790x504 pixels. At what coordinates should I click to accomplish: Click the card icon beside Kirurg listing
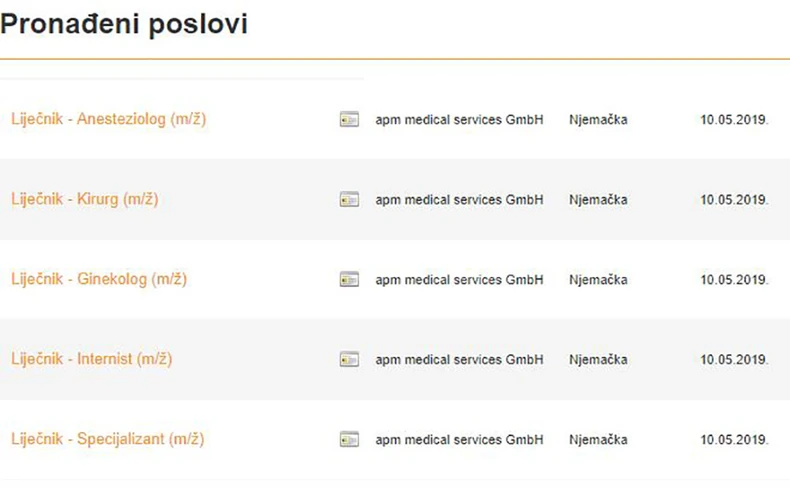(x=349, y=200)
